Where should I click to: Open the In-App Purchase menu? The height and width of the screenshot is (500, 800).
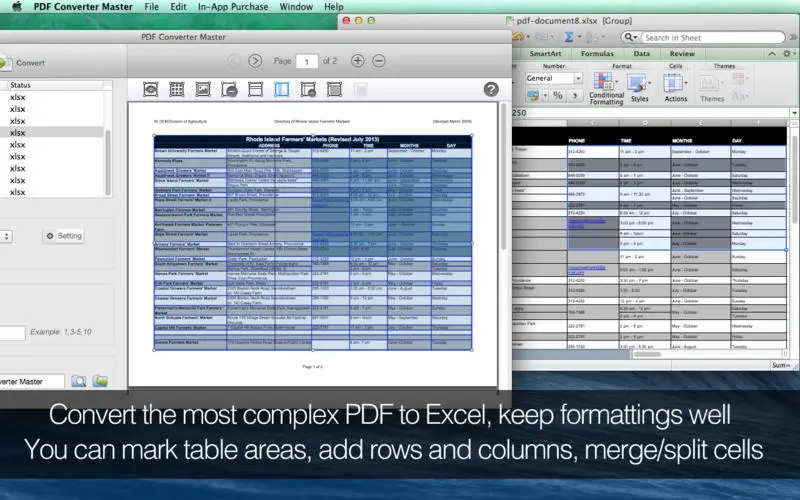(233, 7)
